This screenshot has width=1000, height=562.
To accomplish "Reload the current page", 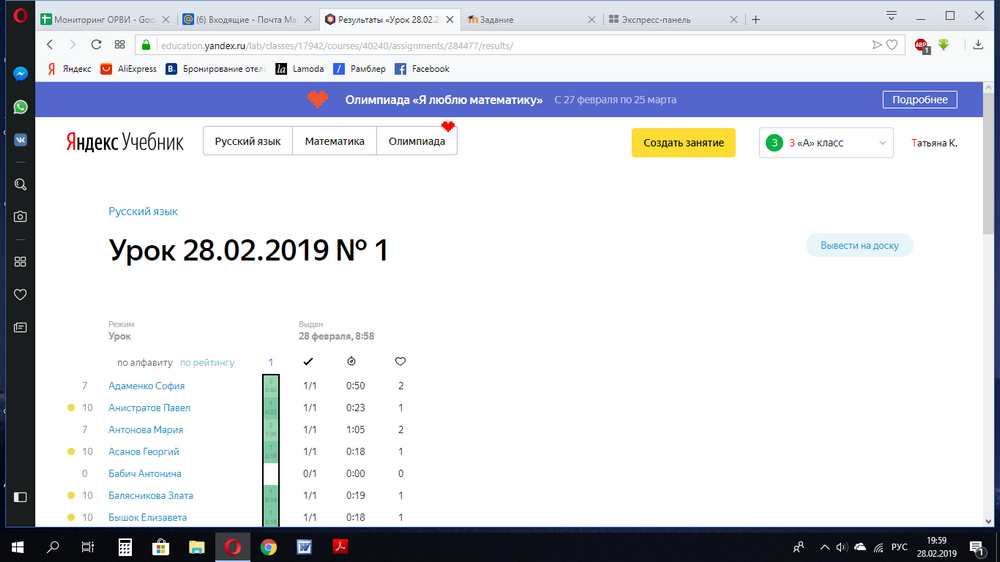I will [96, 45].
